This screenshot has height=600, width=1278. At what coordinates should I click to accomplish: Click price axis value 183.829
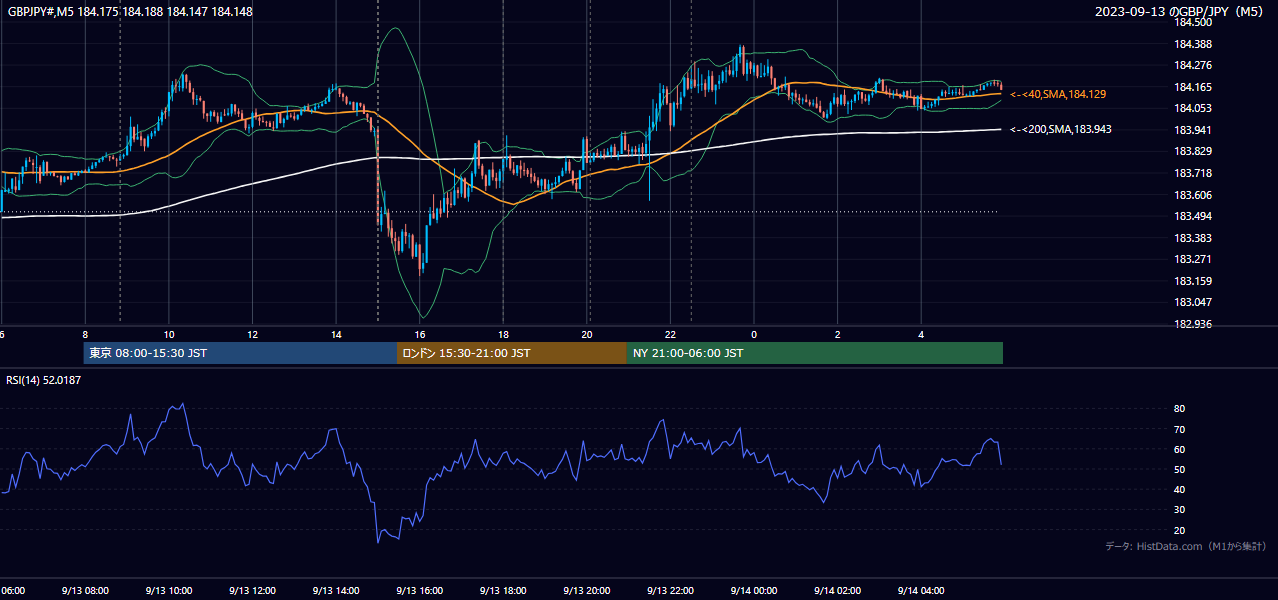click(x=1193, y=152)
